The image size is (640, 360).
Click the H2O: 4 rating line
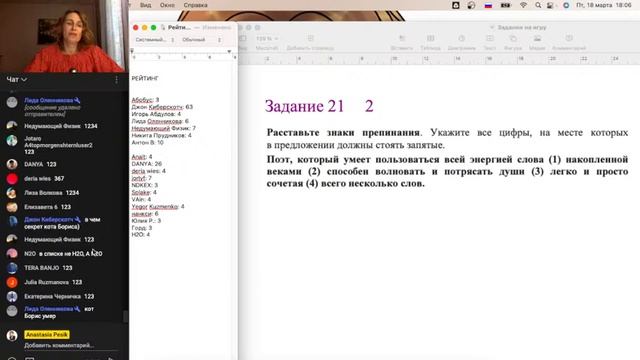[140, 235]
